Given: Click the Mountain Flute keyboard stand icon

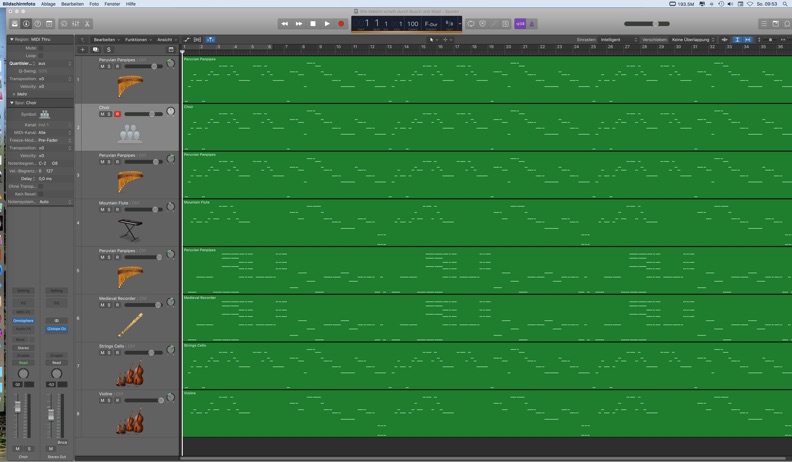Looking at the screenshot, I should (130, 230).
